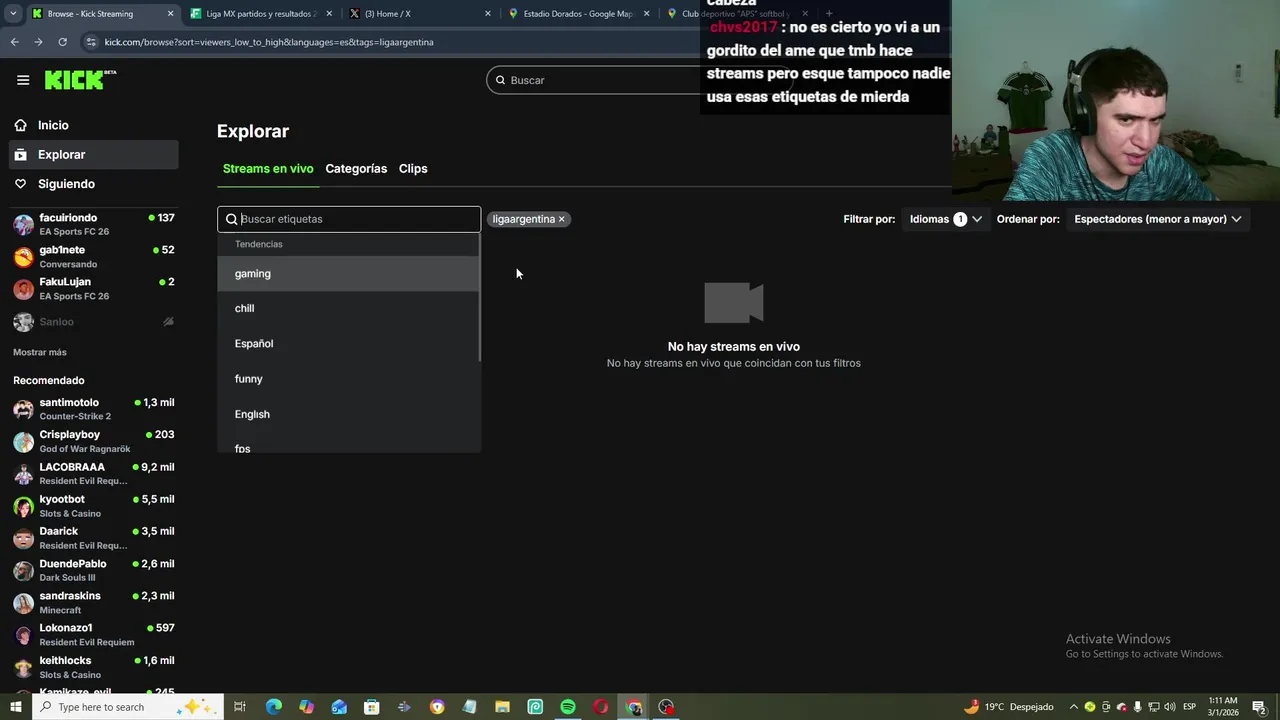This screenshot has width=1280, height=720.
Task: Choose the funny trending tag
Action: (x=349, y=379)
